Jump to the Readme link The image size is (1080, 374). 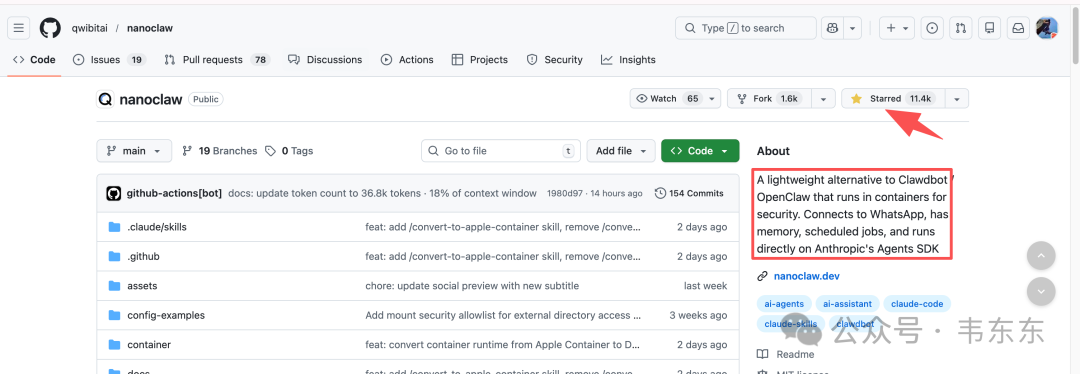(x=785, y=354)
